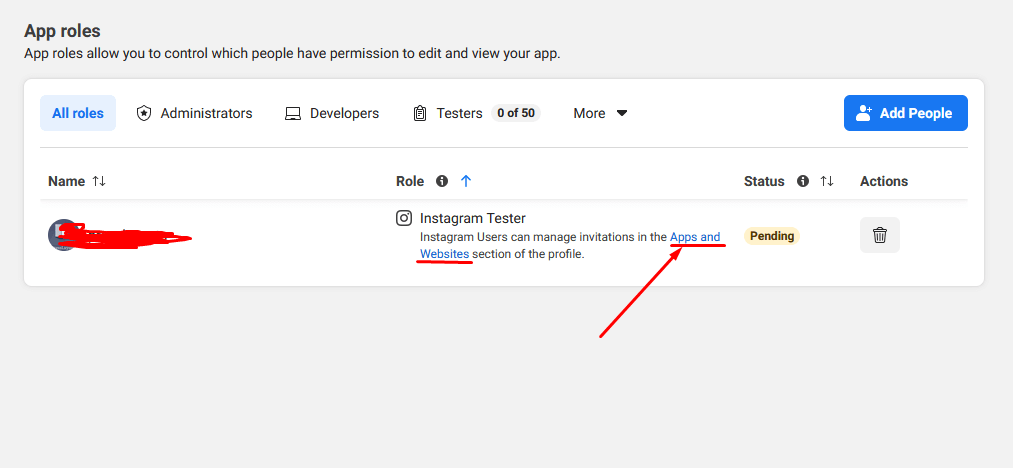The image size is (1013, 468).
Task: Select the All roles tab
Action: point(78,113)
